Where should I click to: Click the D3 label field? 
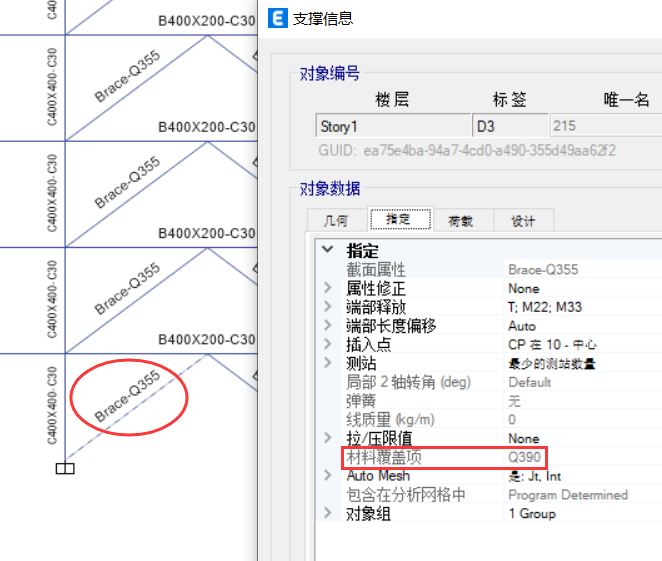pyautogui.click(x=509, y=127)
